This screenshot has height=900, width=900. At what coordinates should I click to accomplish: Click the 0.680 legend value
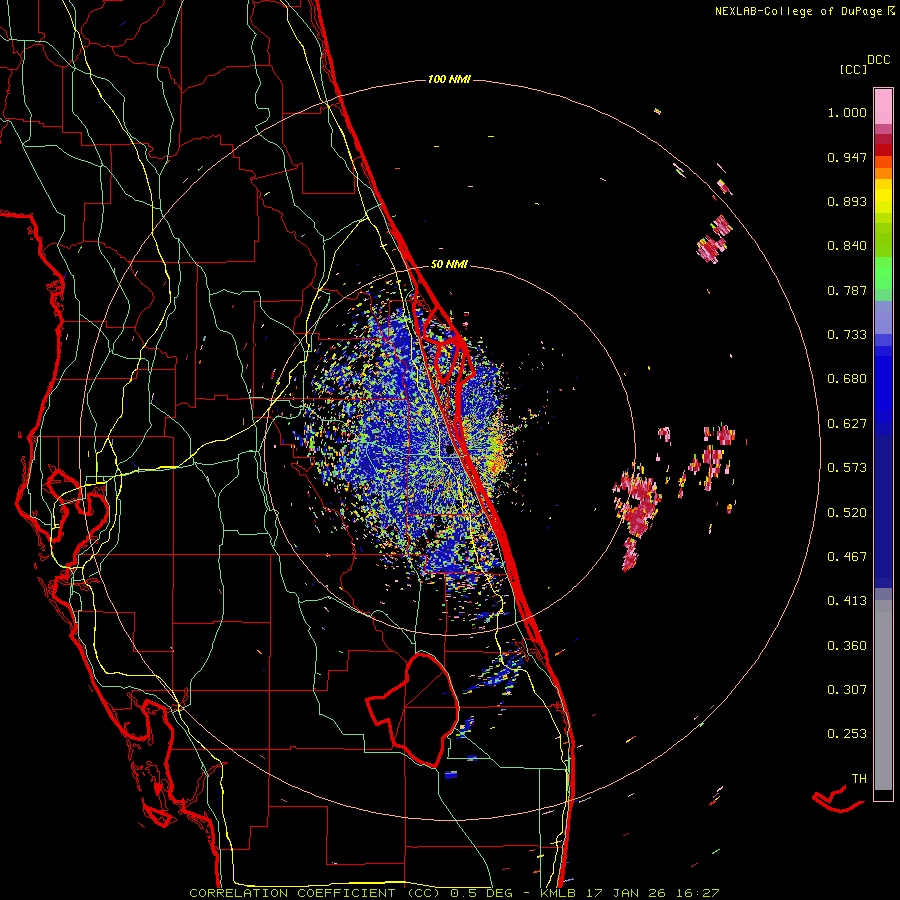[847, 379]
